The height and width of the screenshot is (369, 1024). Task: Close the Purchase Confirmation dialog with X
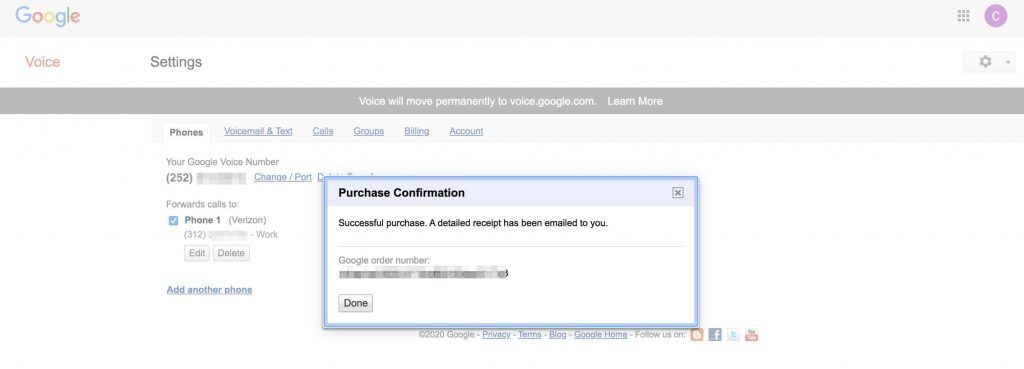tap(678, 193)
